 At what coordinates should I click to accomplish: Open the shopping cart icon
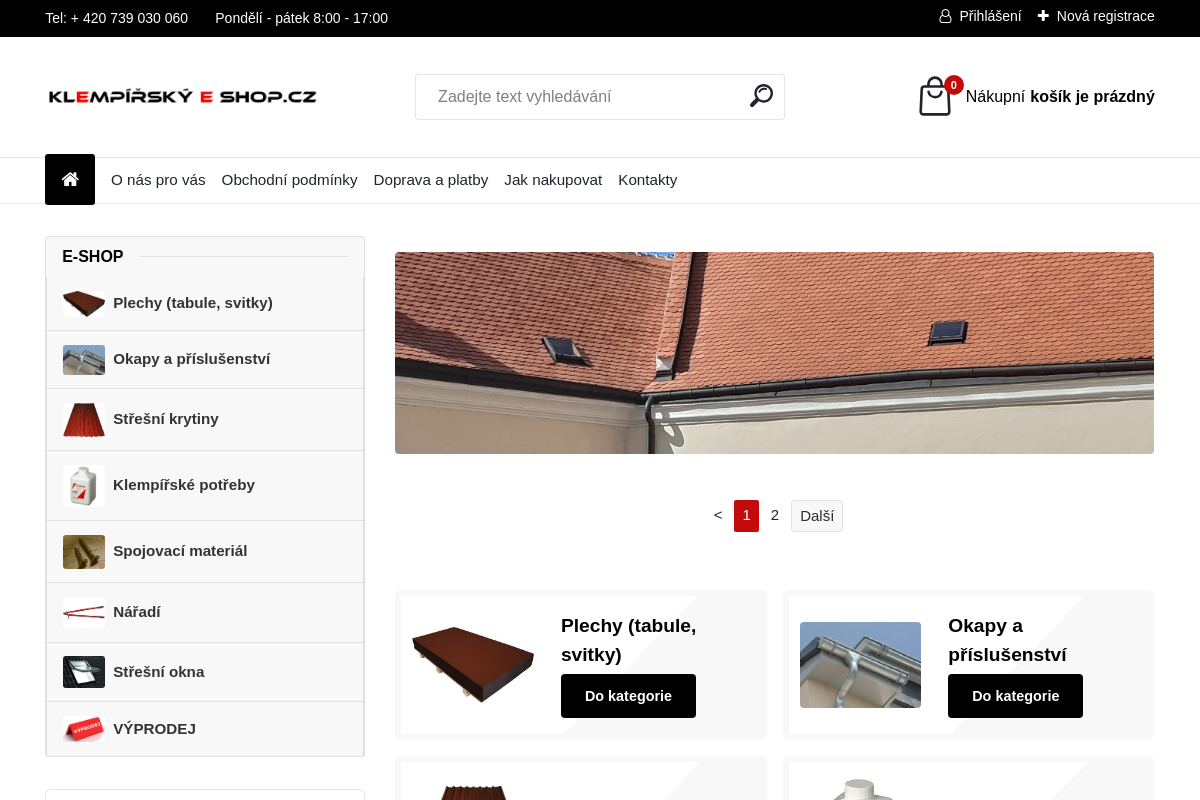point(934,96)
